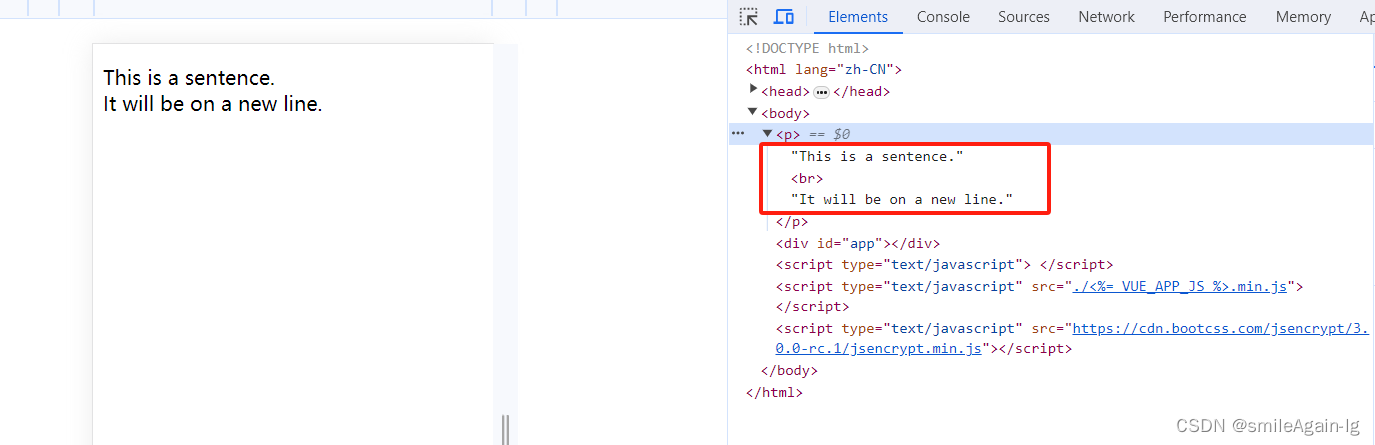Select the html lang="zh-CN" node

[x=824, y=70]
